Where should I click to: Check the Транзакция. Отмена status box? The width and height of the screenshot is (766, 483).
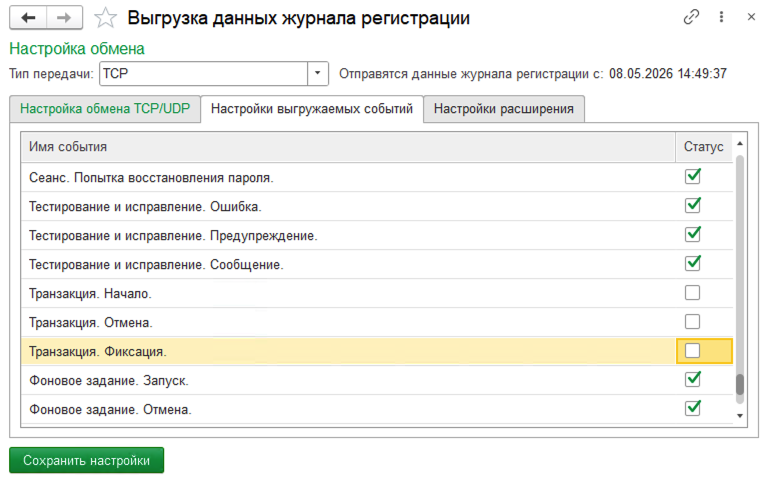point(692,321)
